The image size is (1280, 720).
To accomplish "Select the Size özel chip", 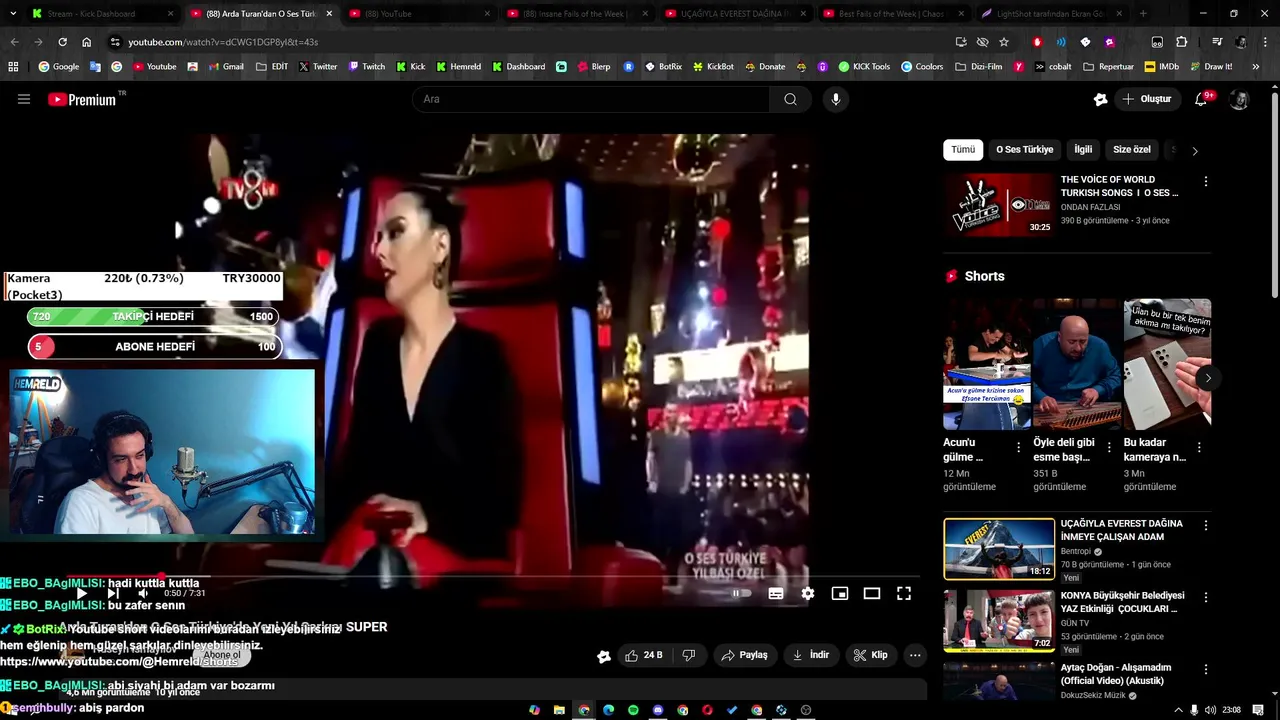I will [1132, 149].
